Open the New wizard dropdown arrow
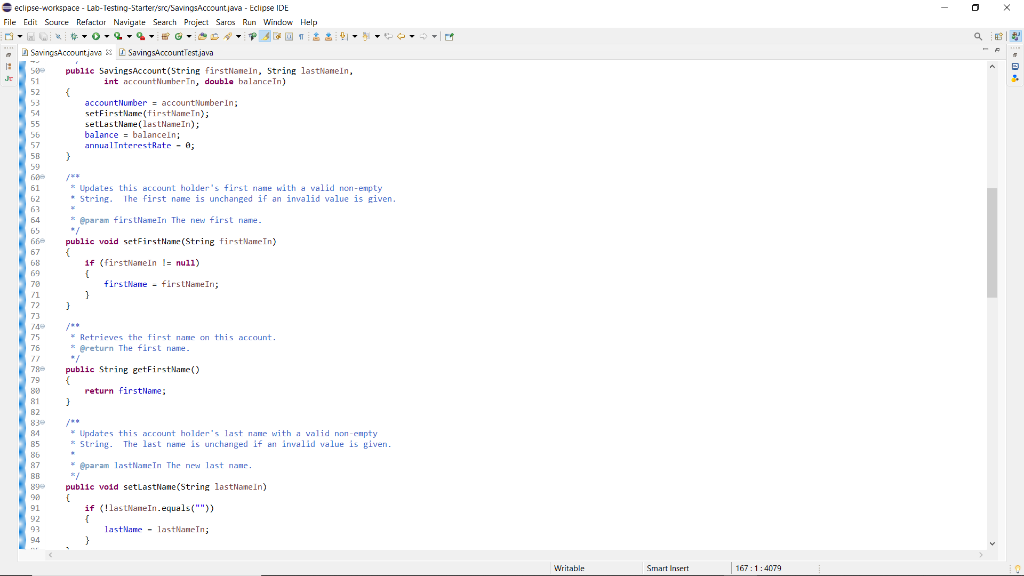Image resolution: width=1024 pixels, height=576 pixels. pos(20,37)
